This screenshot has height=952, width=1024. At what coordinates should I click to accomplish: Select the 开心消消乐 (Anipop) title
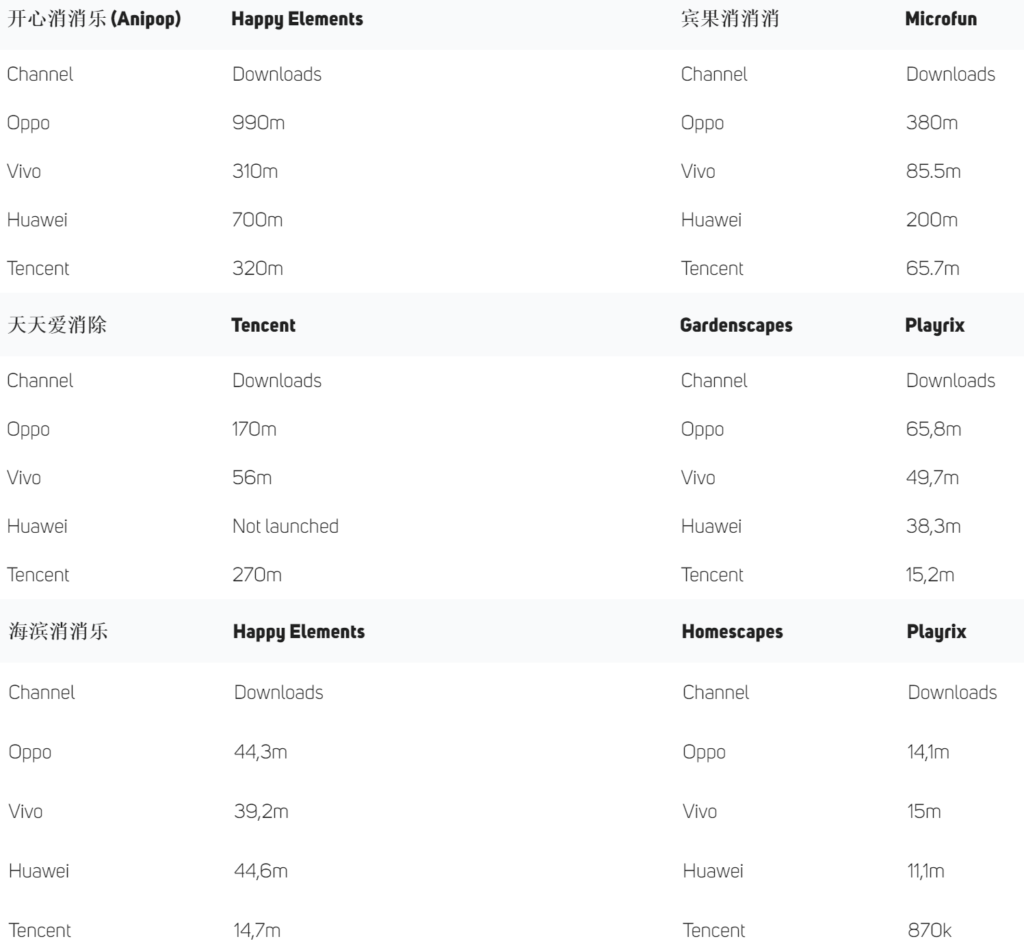(x=94, y=18)
